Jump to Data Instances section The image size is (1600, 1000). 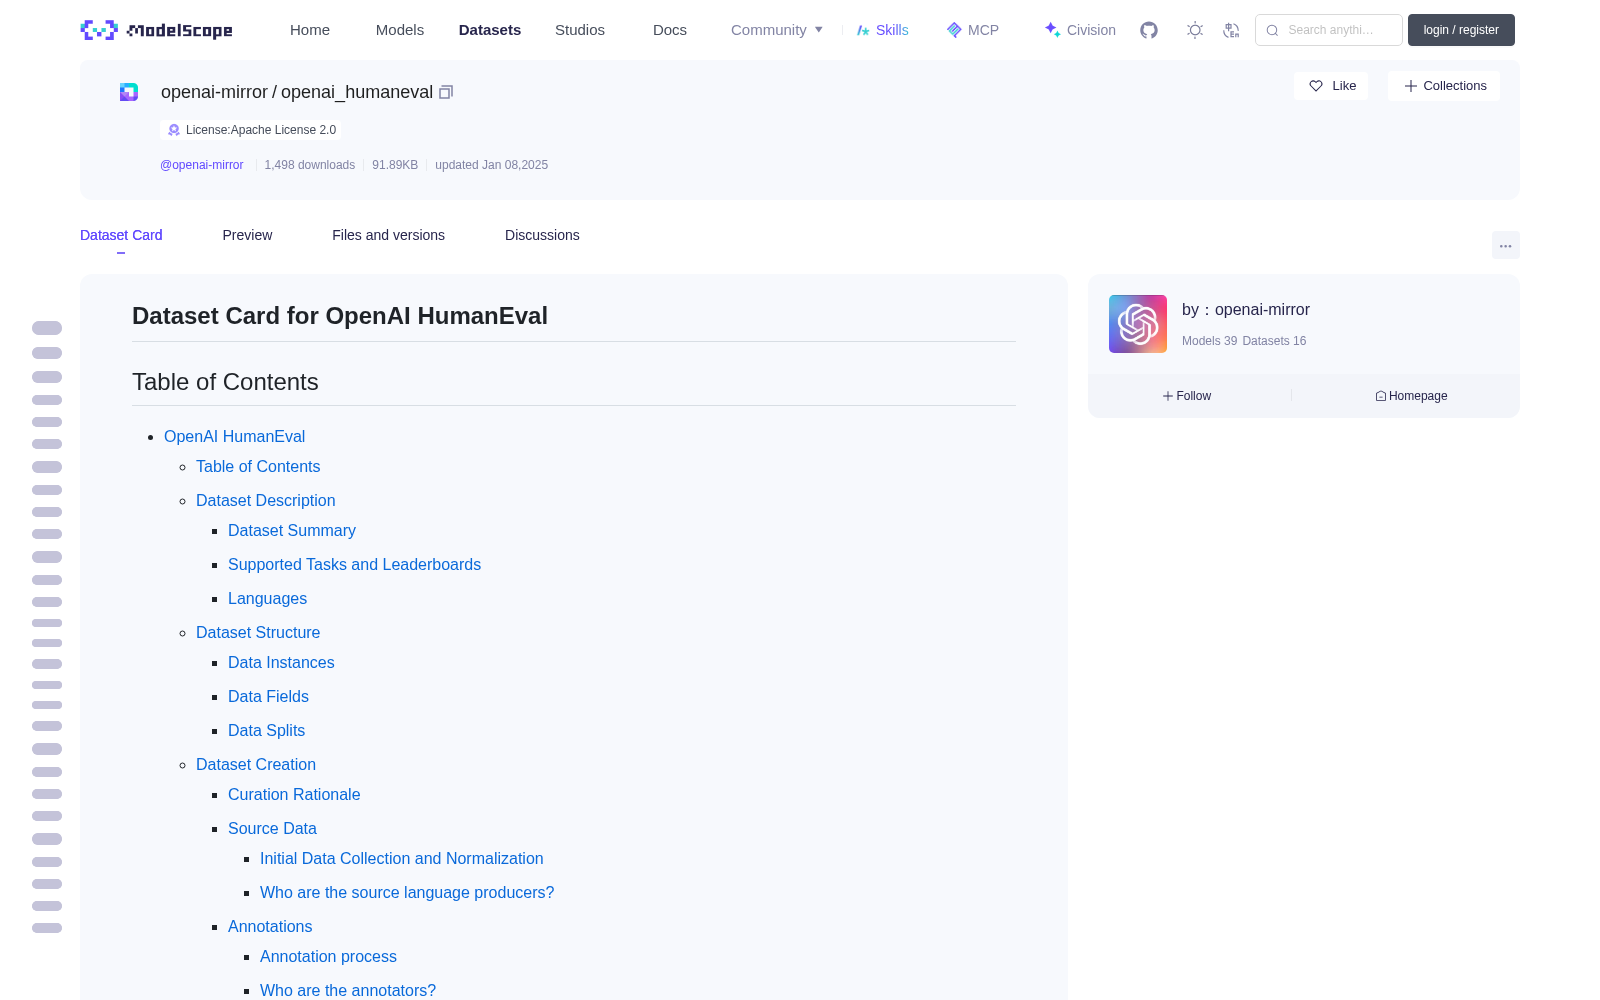(281, 662)
